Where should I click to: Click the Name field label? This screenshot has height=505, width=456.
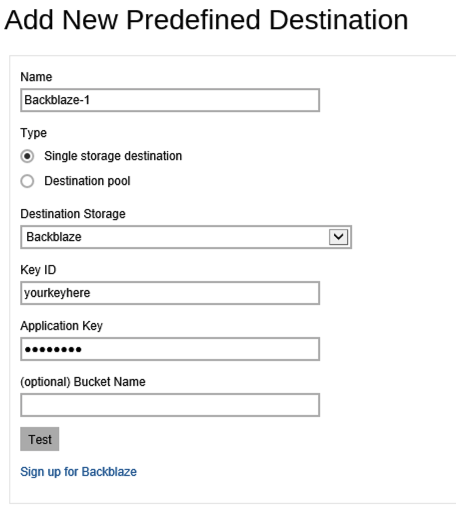coord(36,77)
